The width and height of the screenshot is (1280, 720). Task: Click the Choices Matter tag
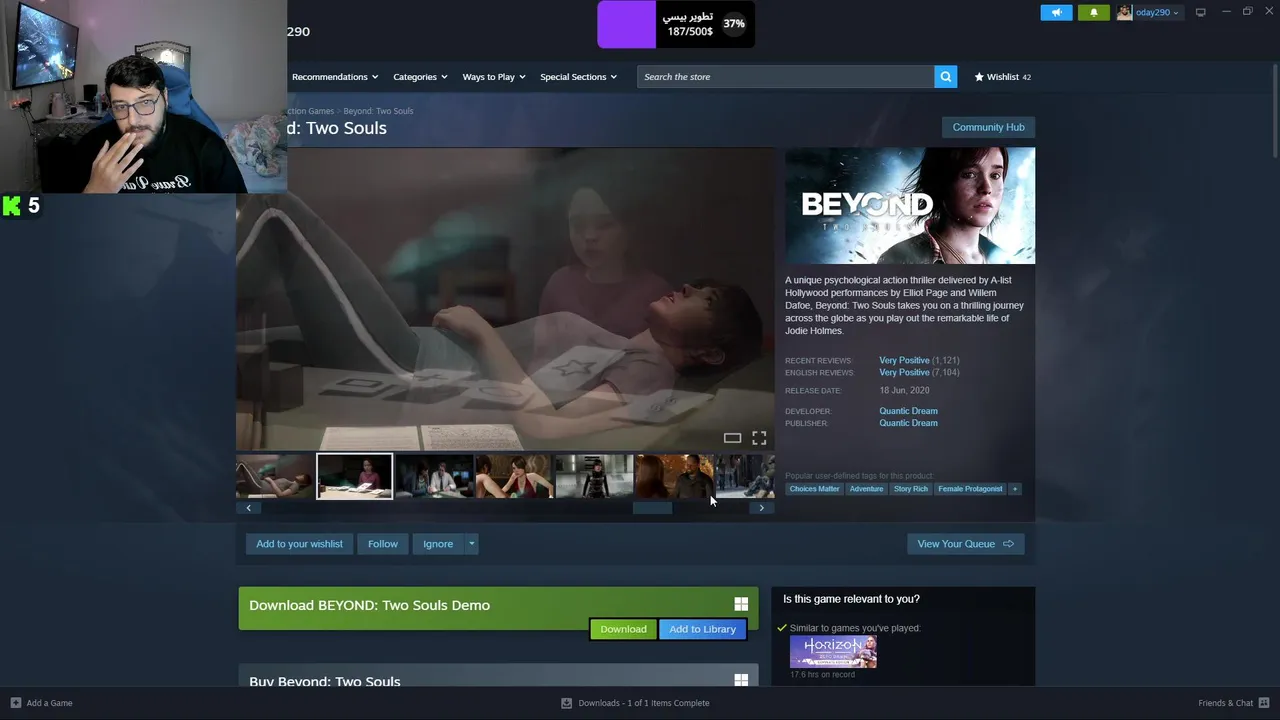point(814,489)
